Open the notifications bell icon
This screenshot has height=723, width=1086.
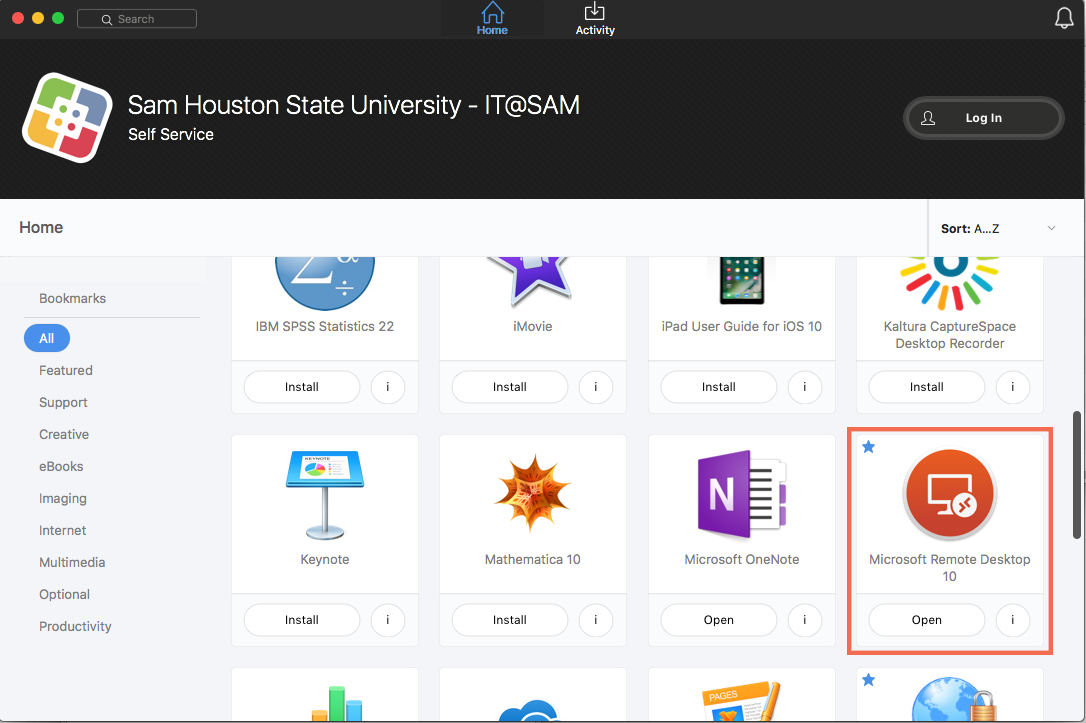[1064, 17]
